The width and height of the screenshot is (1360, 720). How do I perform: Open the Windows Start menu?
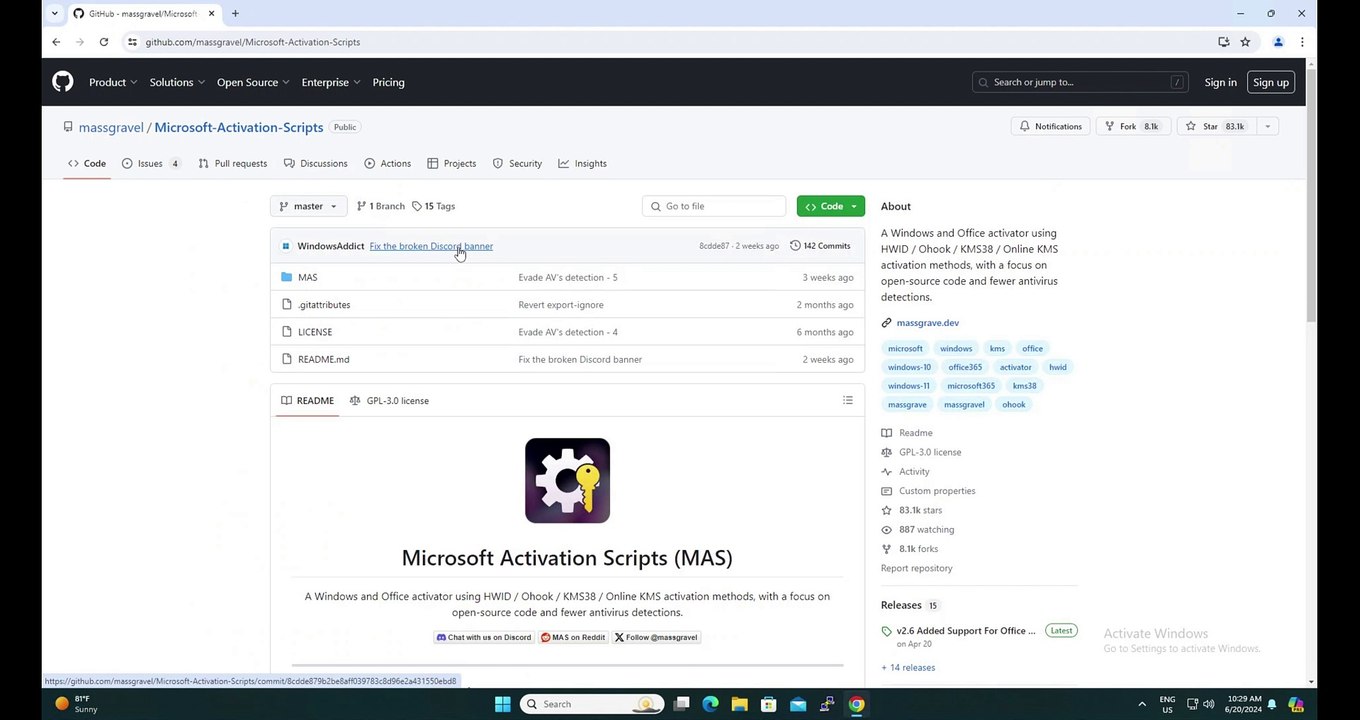502,704
